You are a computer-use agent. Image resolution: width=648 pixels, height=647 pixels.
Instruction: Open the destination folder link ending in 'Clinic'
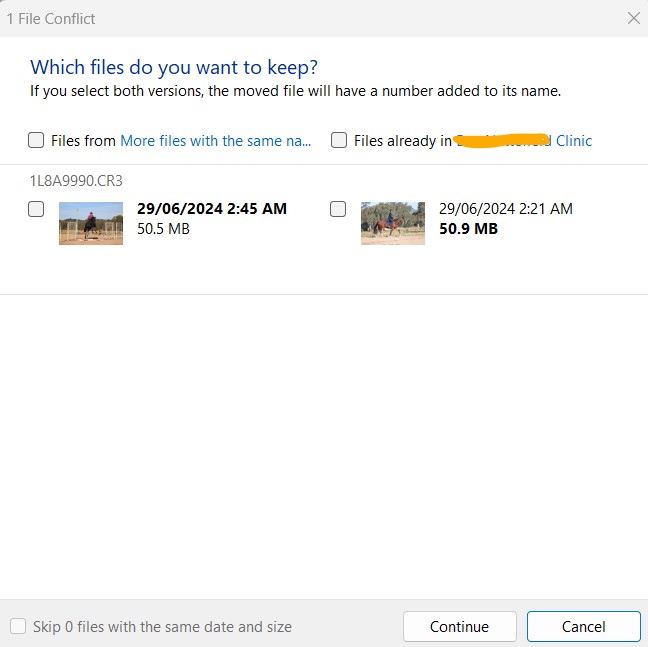(x=573, y=141)
